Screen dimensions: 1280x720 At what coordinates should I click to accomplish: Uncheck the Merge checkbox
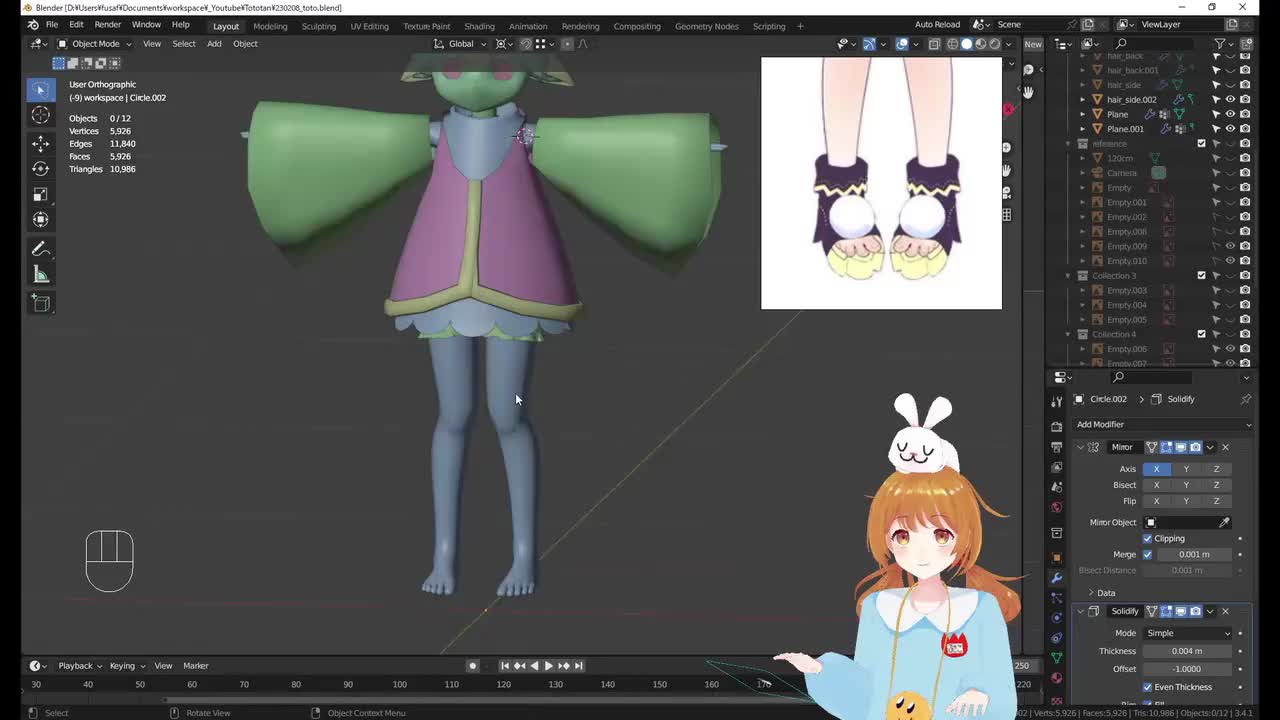click(1147, 554)
